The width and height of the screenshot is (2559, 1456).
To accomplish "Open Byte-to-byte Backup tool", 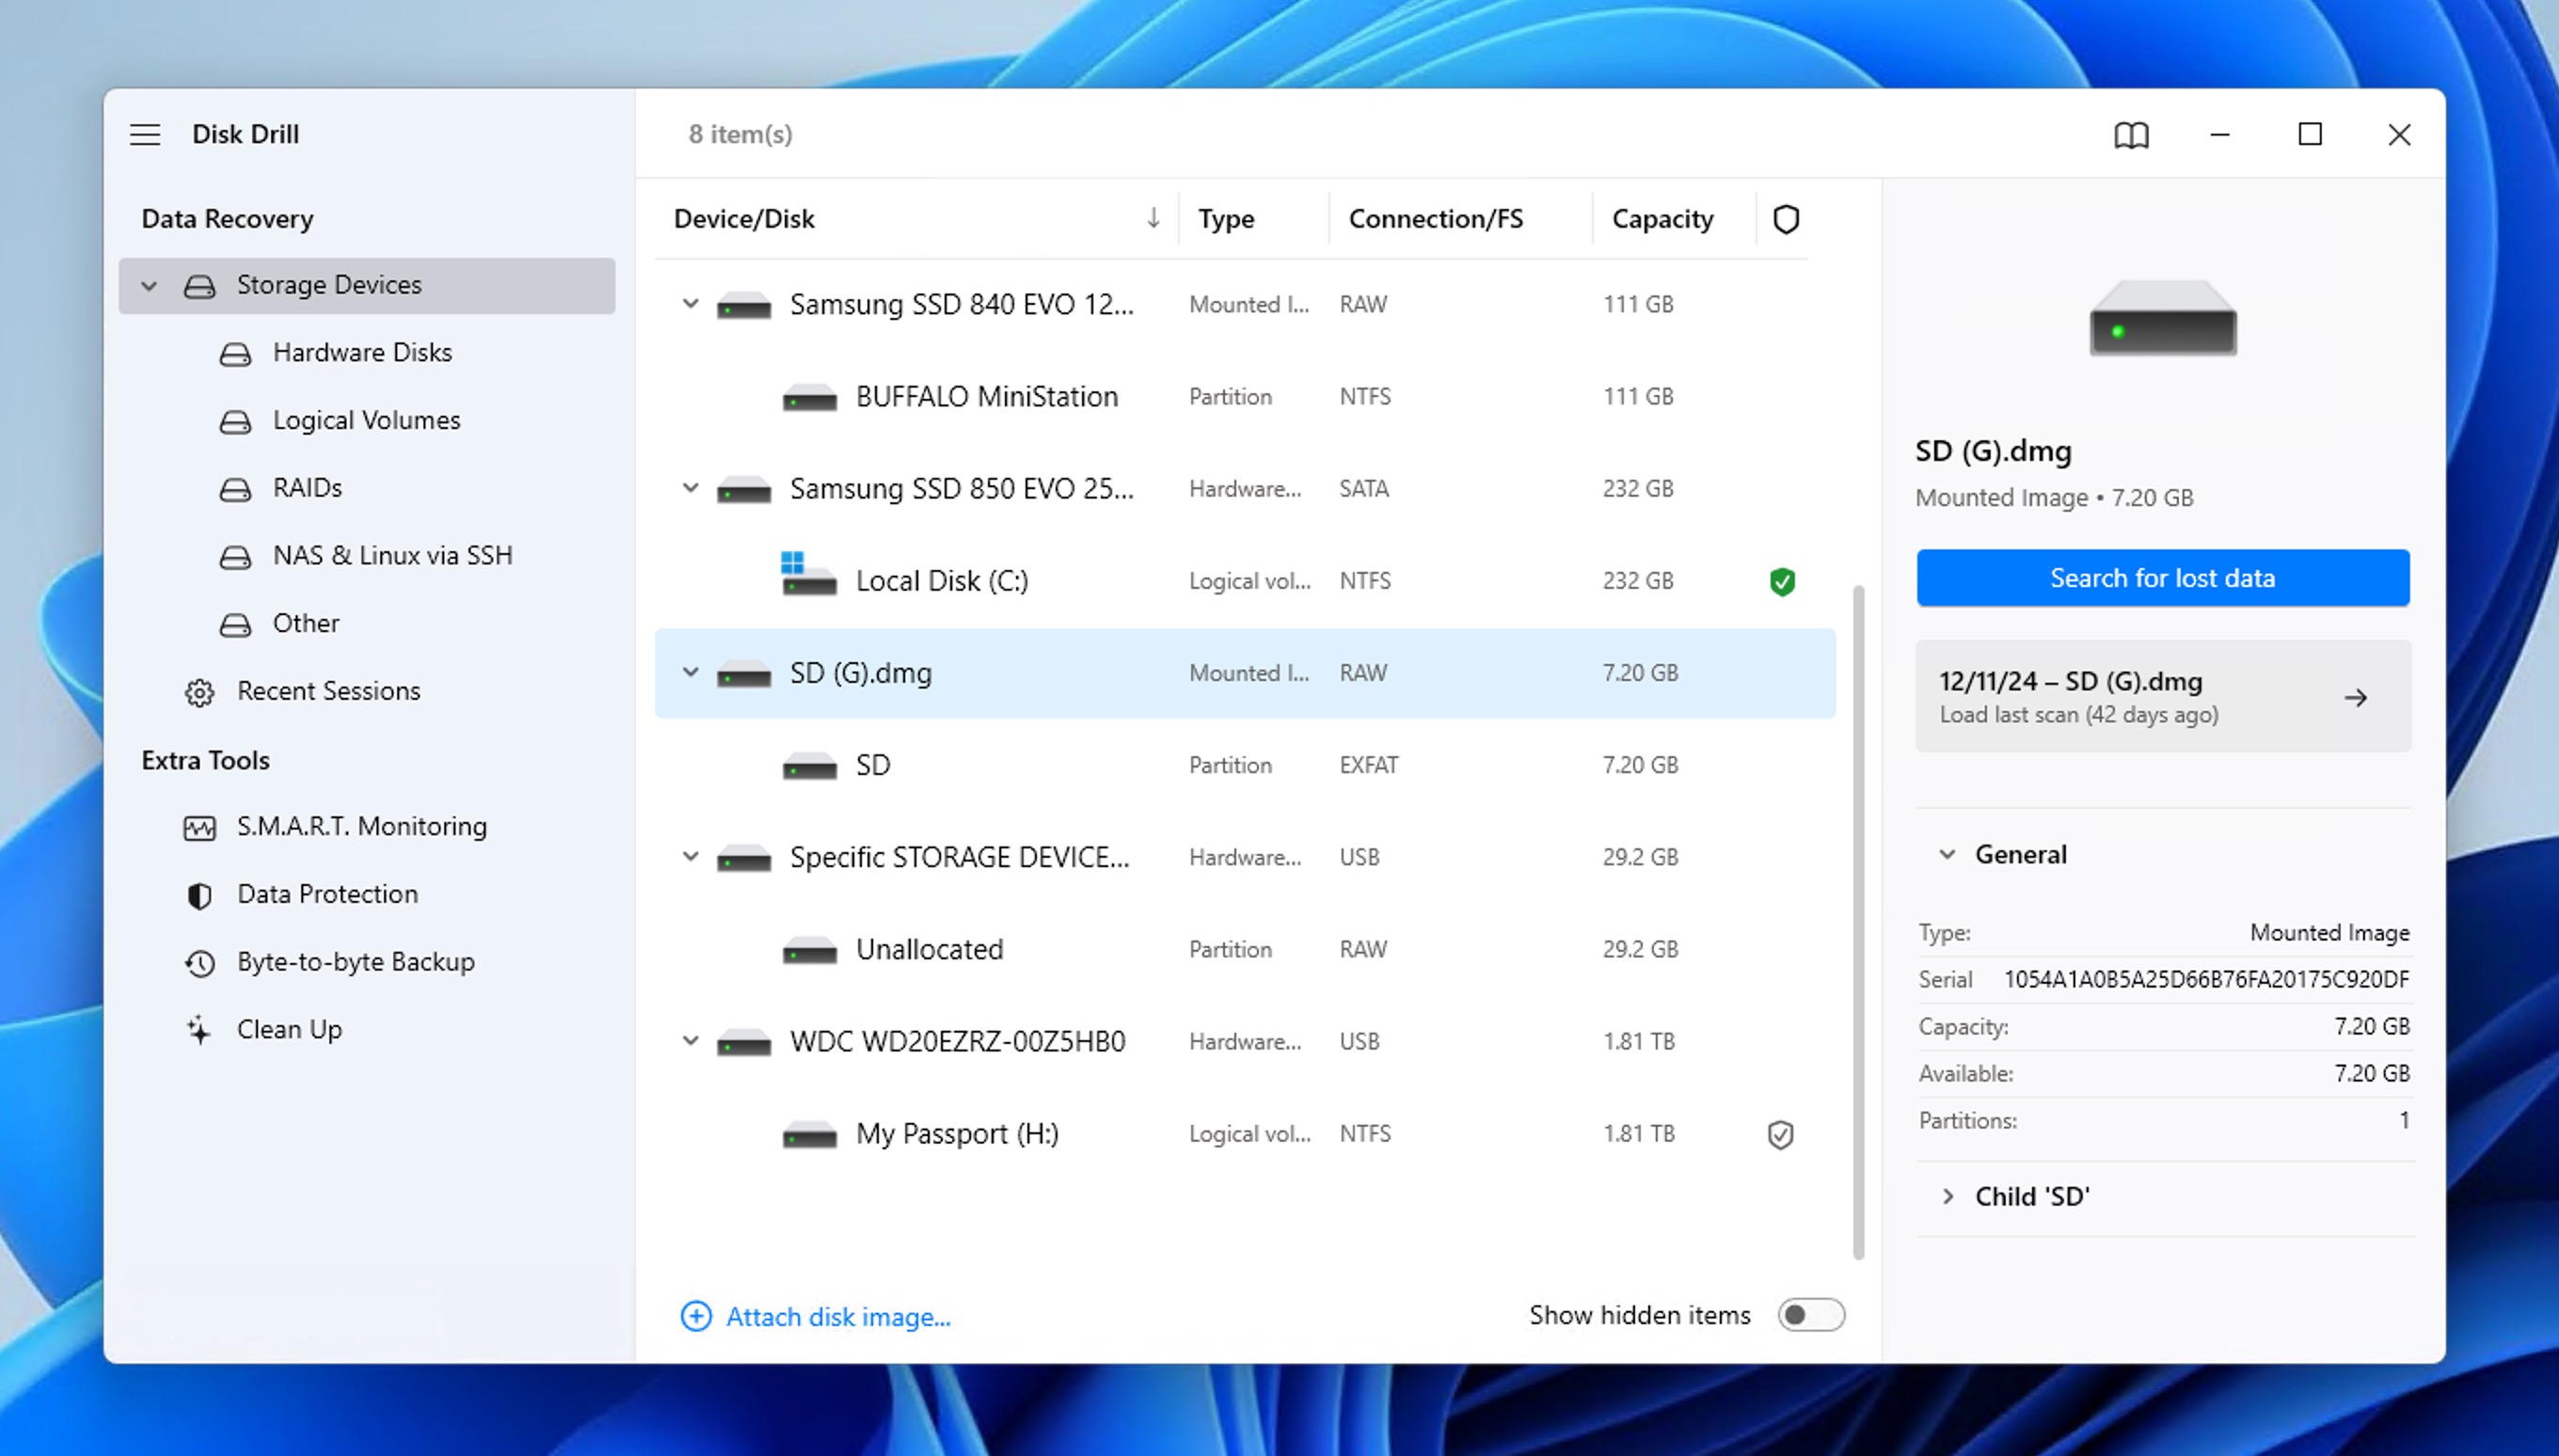I will point(366,962).
